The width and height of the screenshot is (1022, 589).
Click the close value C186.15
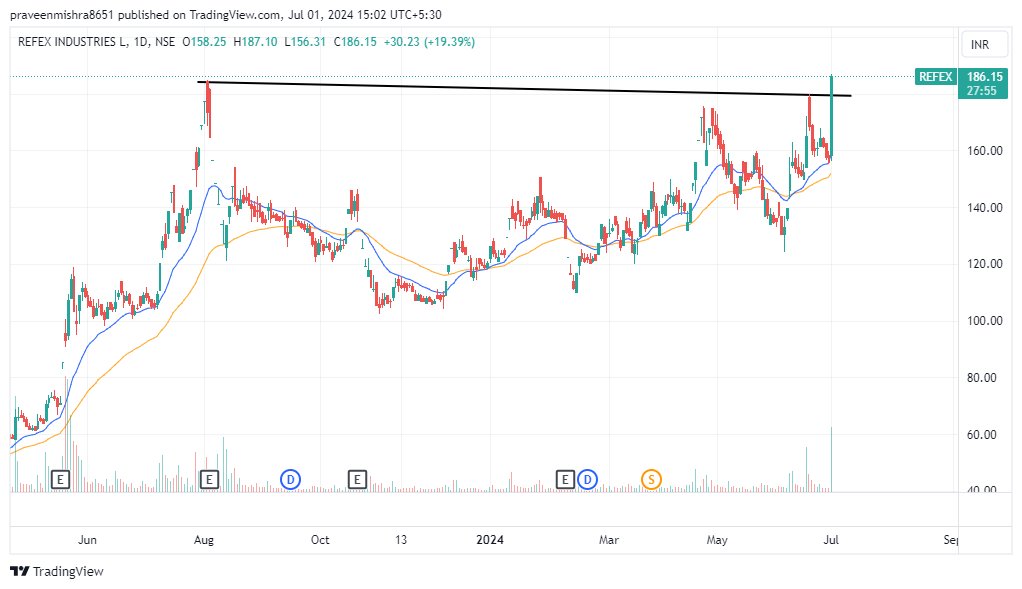point(355,42)
